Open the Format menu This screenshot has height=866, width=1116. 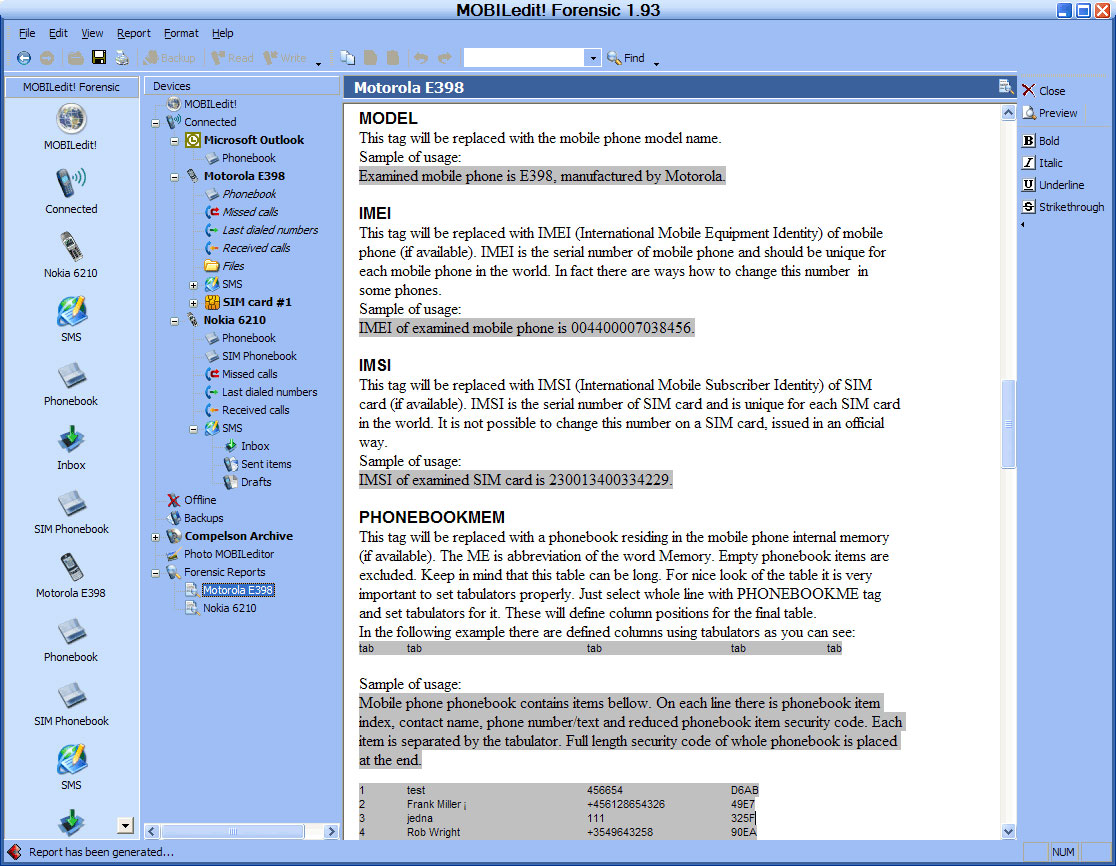click(181, 33)
